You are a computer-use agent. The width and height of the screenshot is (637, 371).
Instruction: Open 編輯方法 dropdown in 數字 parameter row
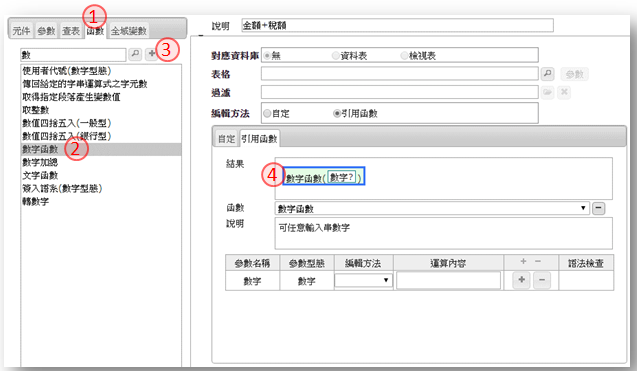point(363,280)
